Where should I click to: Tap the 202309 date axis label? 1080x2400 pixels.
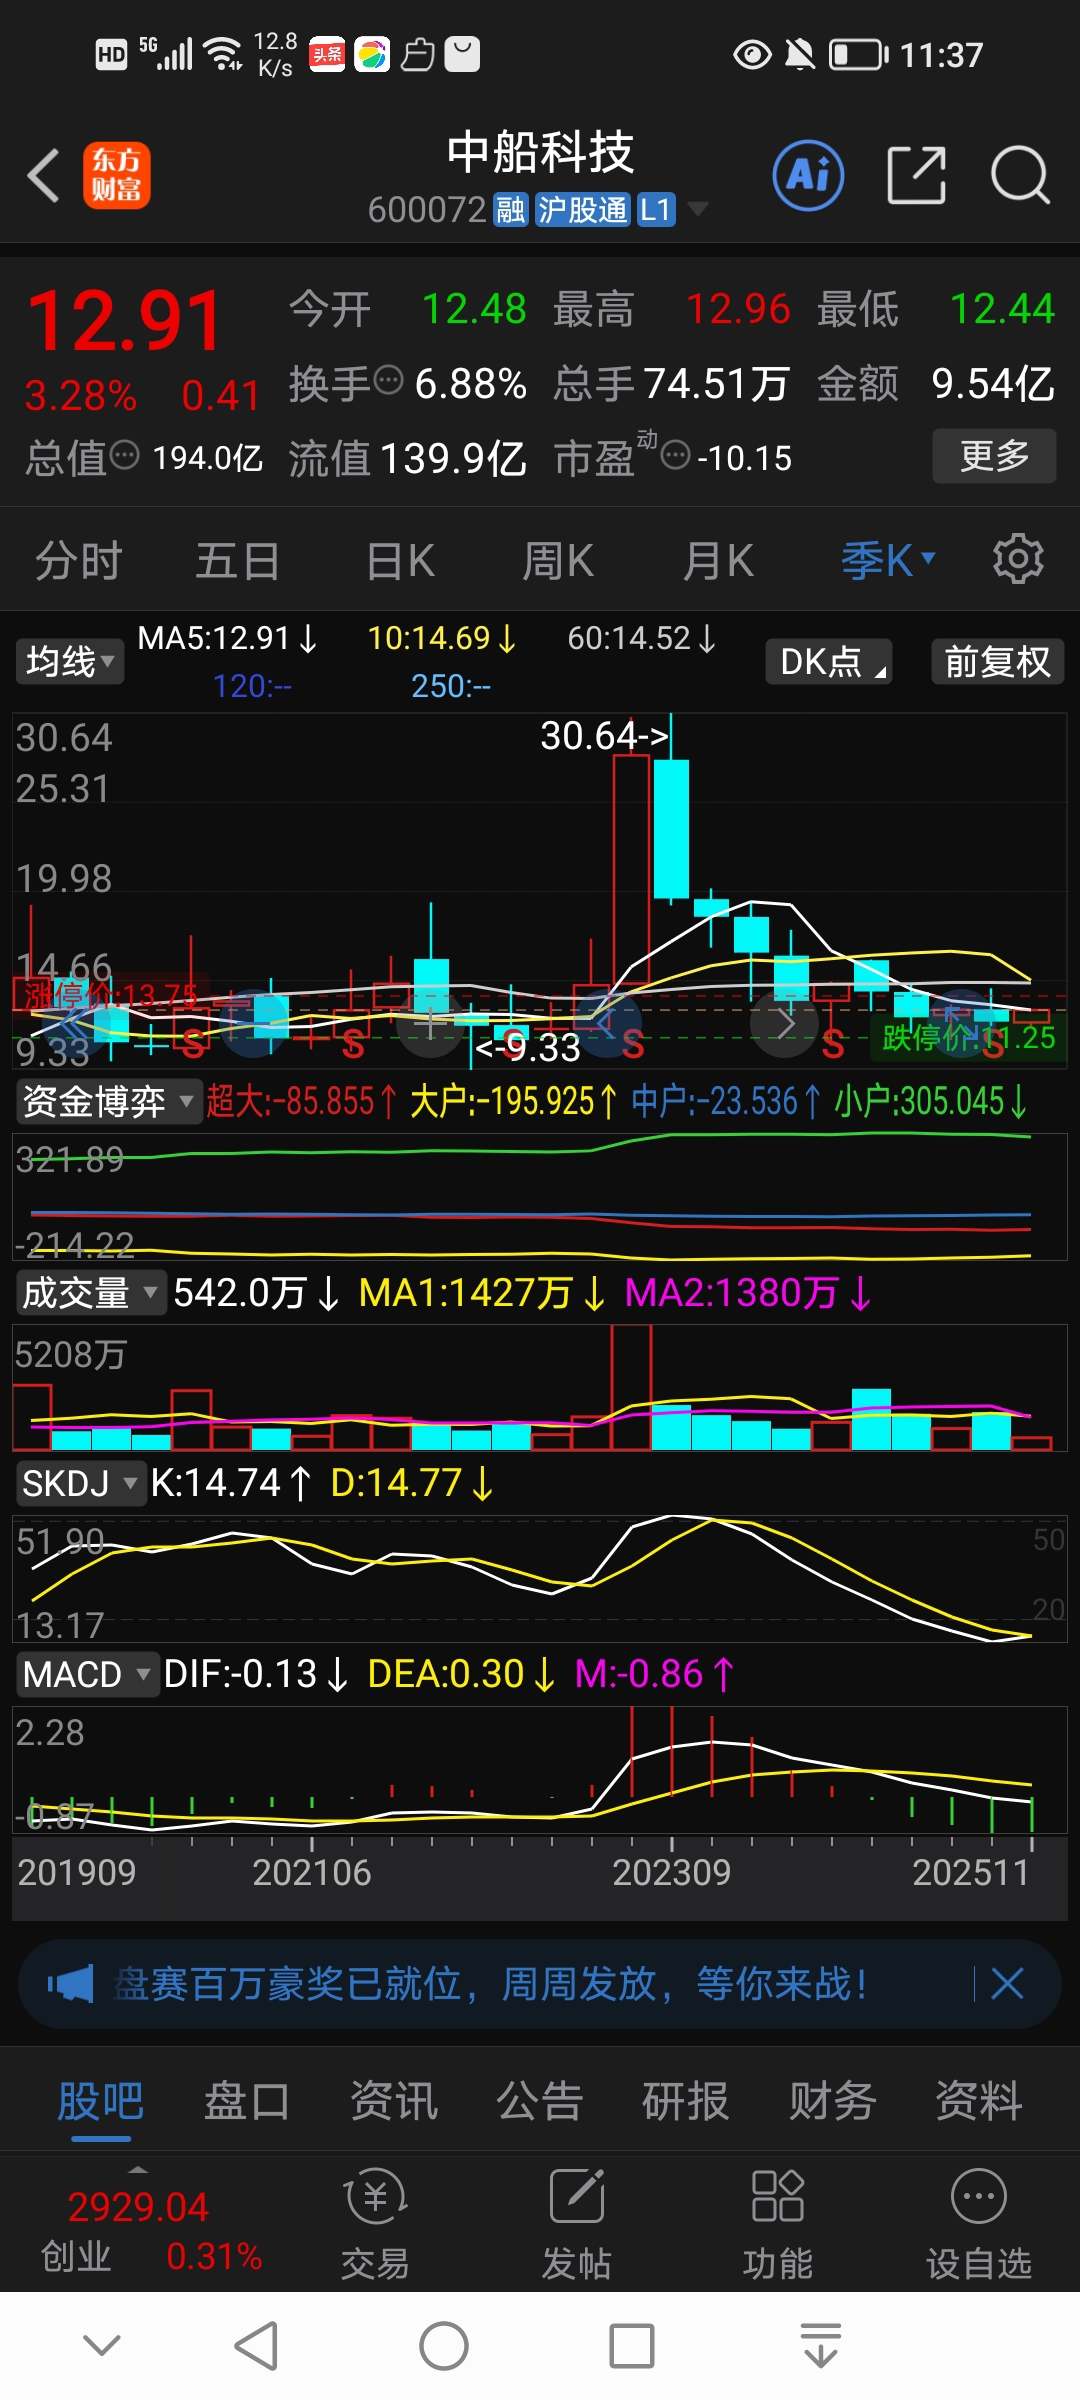point(671,1872)
